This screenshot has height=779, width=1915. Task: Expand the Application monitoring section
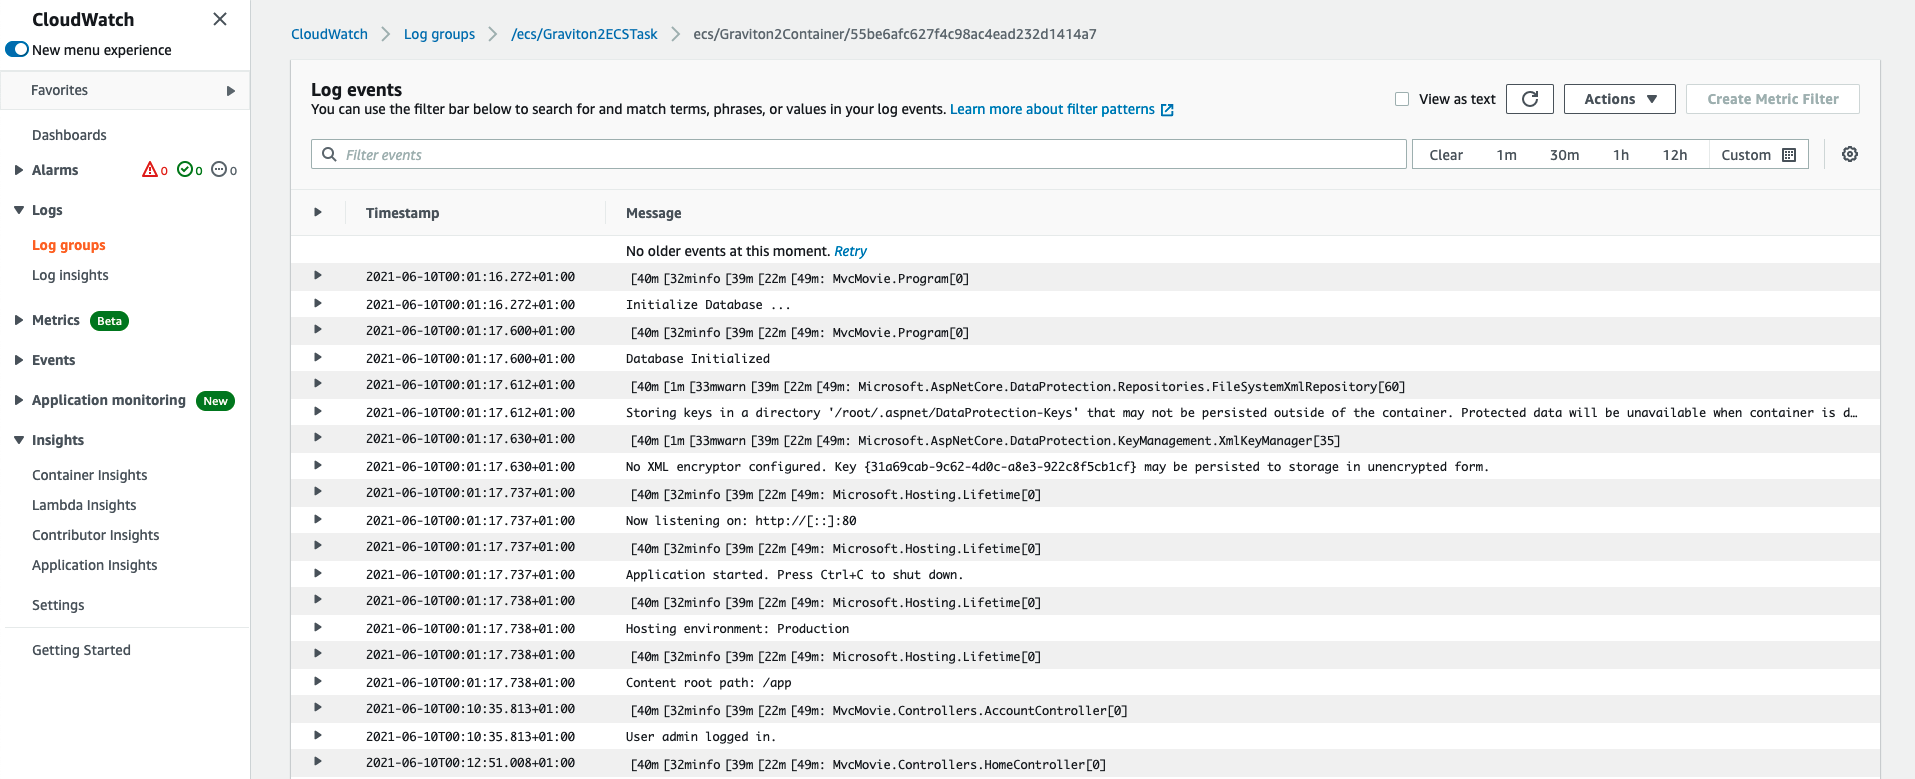click(18, 400)
